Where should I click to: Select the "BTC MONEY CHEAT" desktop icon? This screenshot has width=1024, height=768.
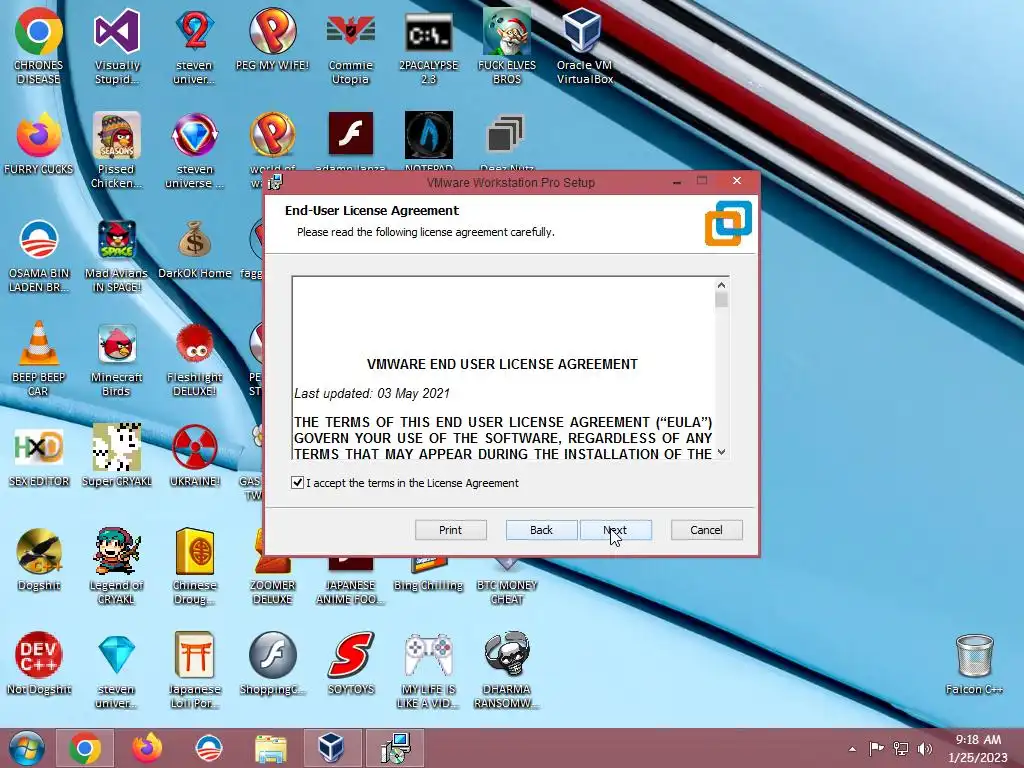(507, 583)
